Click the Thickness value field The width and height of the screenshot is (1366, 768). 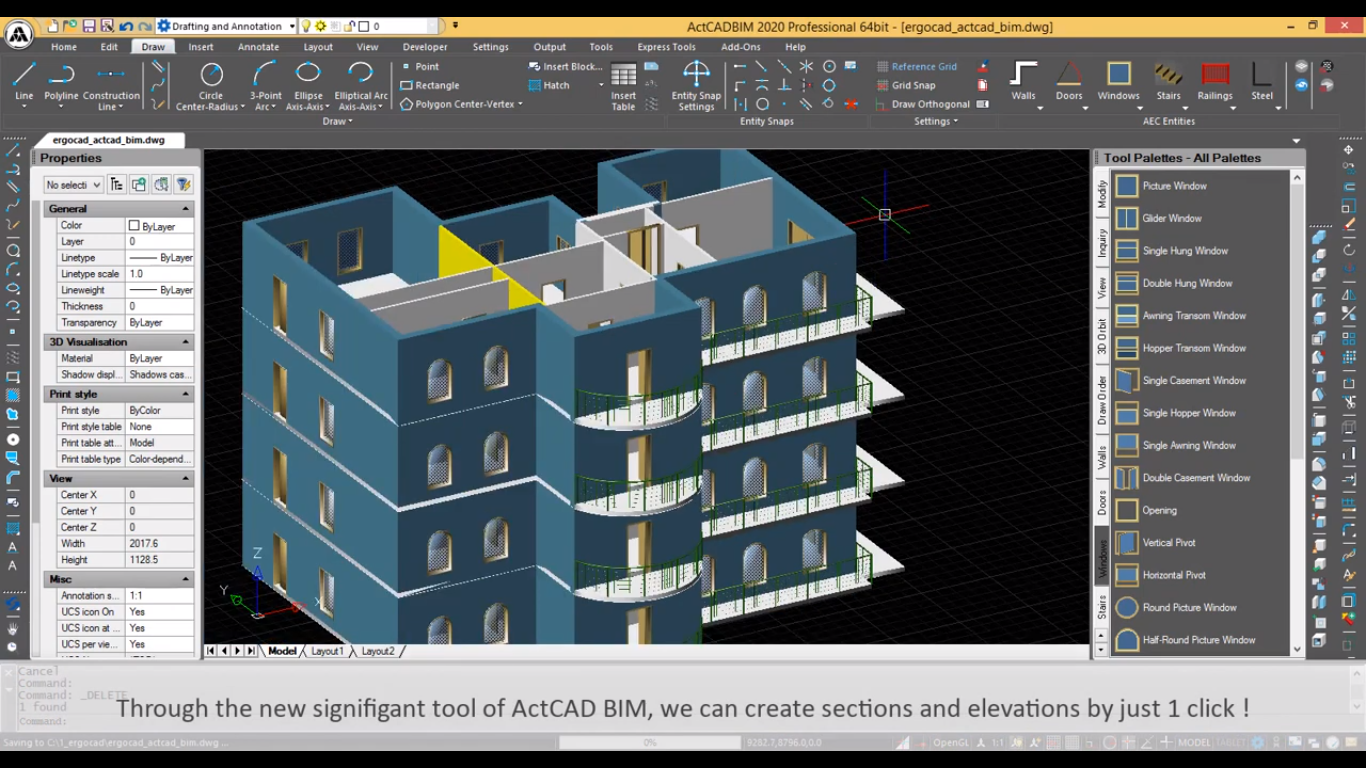pyautogui.click(x=160, y=306)
